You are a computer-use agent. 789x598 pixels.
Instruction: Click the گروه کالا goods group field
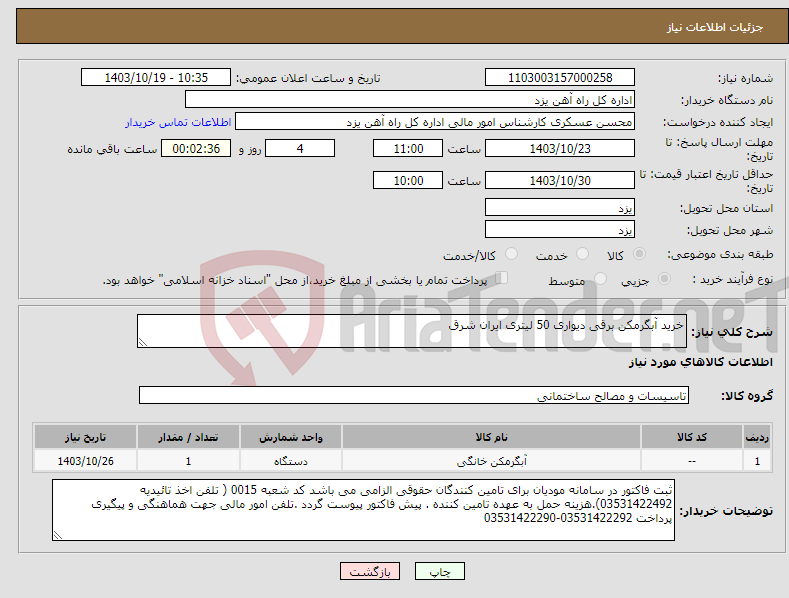pyautogui.click(x=414, y=396)
